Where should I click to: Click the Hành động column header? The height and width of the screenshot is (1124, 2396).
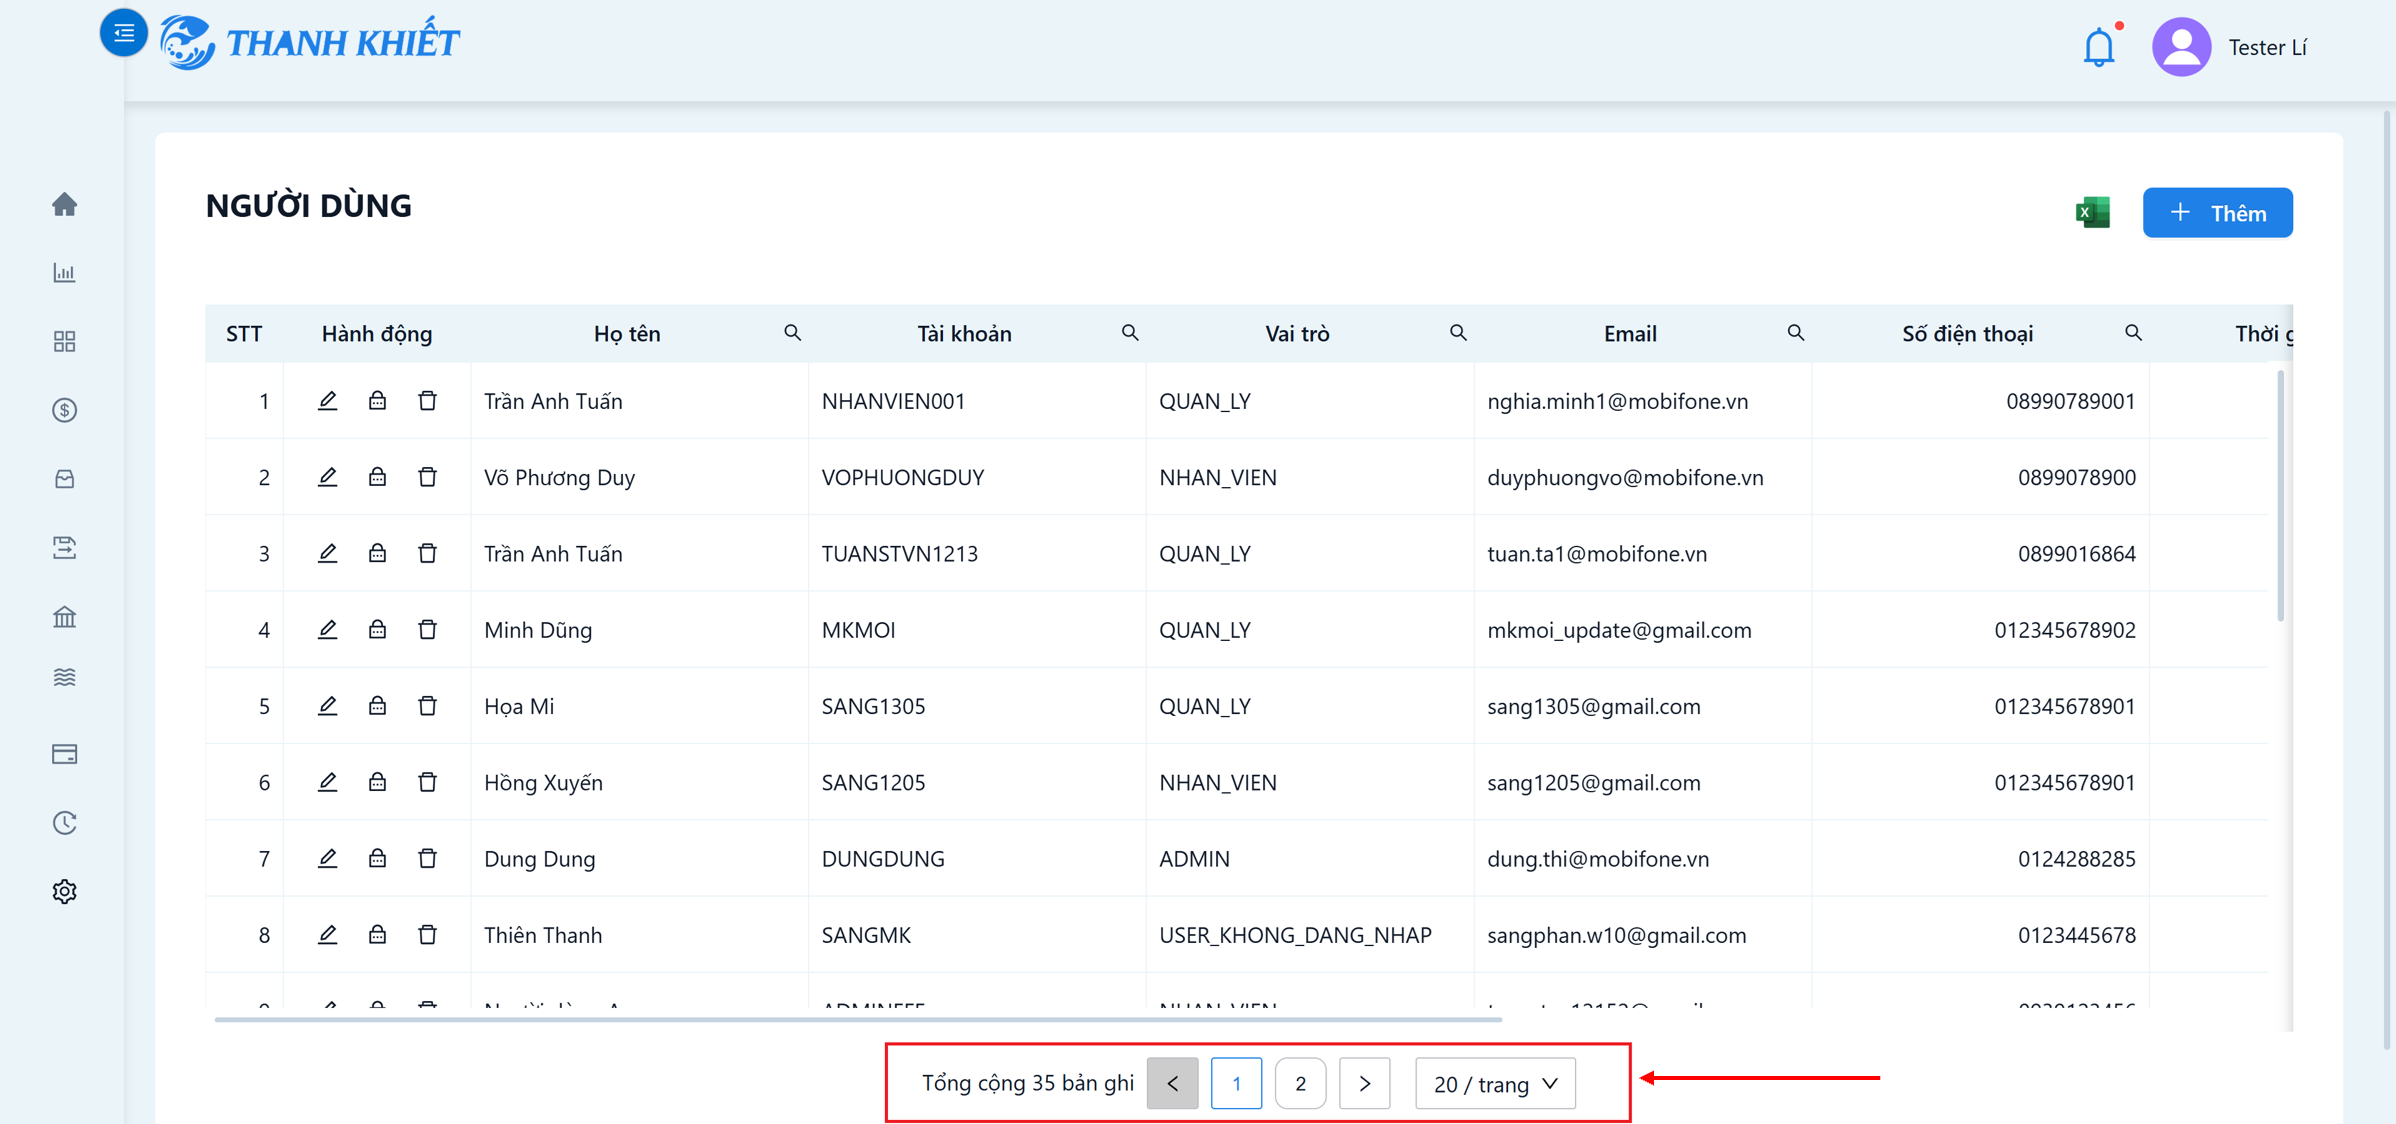pyautogui.click(x=377, y=334)
